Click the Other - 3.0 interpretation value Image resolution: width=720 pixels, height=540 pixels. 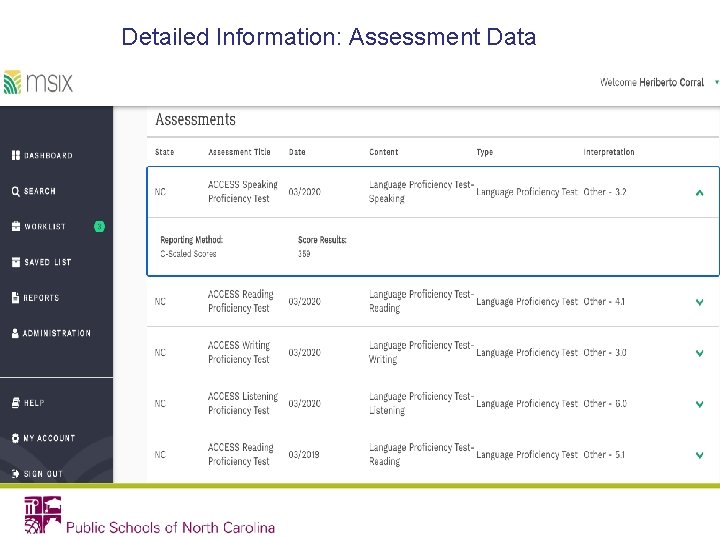point(605,353)
